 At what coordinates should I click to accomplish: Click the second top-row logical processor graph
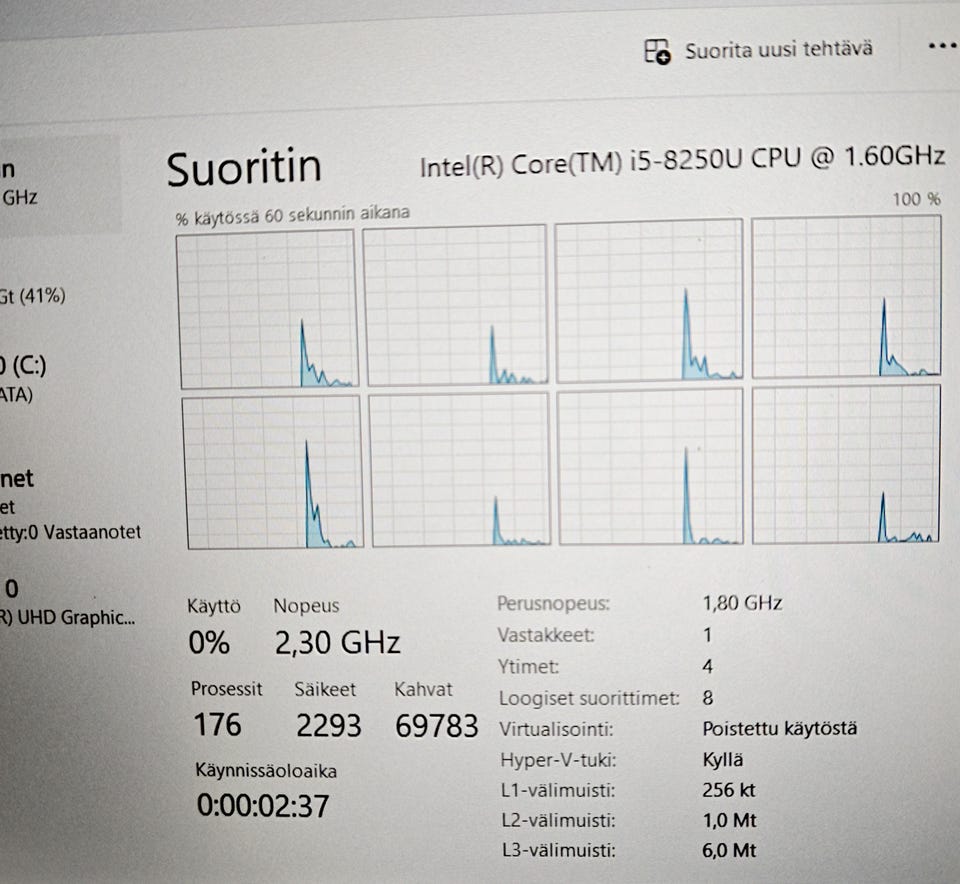tap(456, 305)
